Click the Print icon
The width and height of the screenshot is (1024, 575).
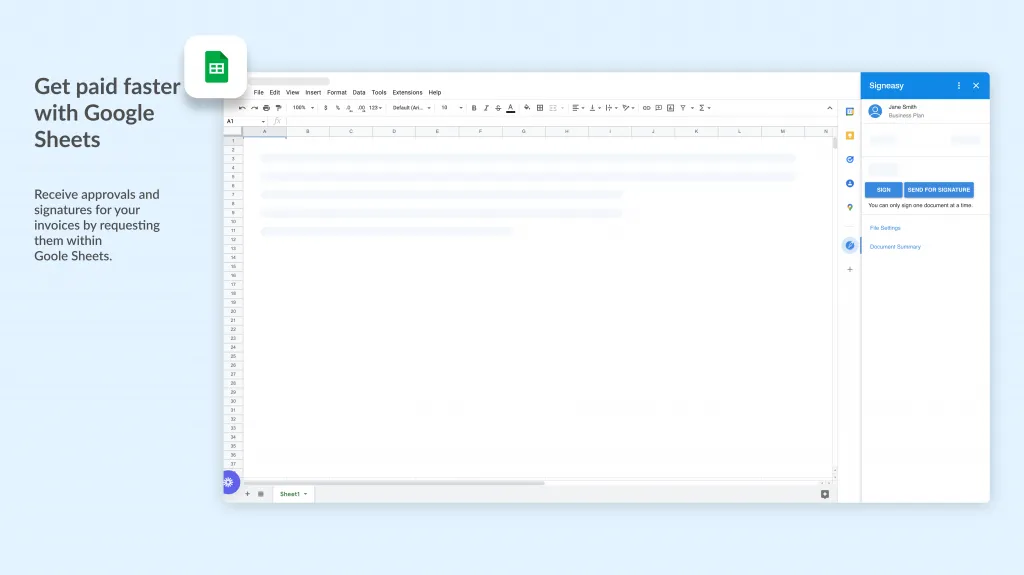(266, 108)
